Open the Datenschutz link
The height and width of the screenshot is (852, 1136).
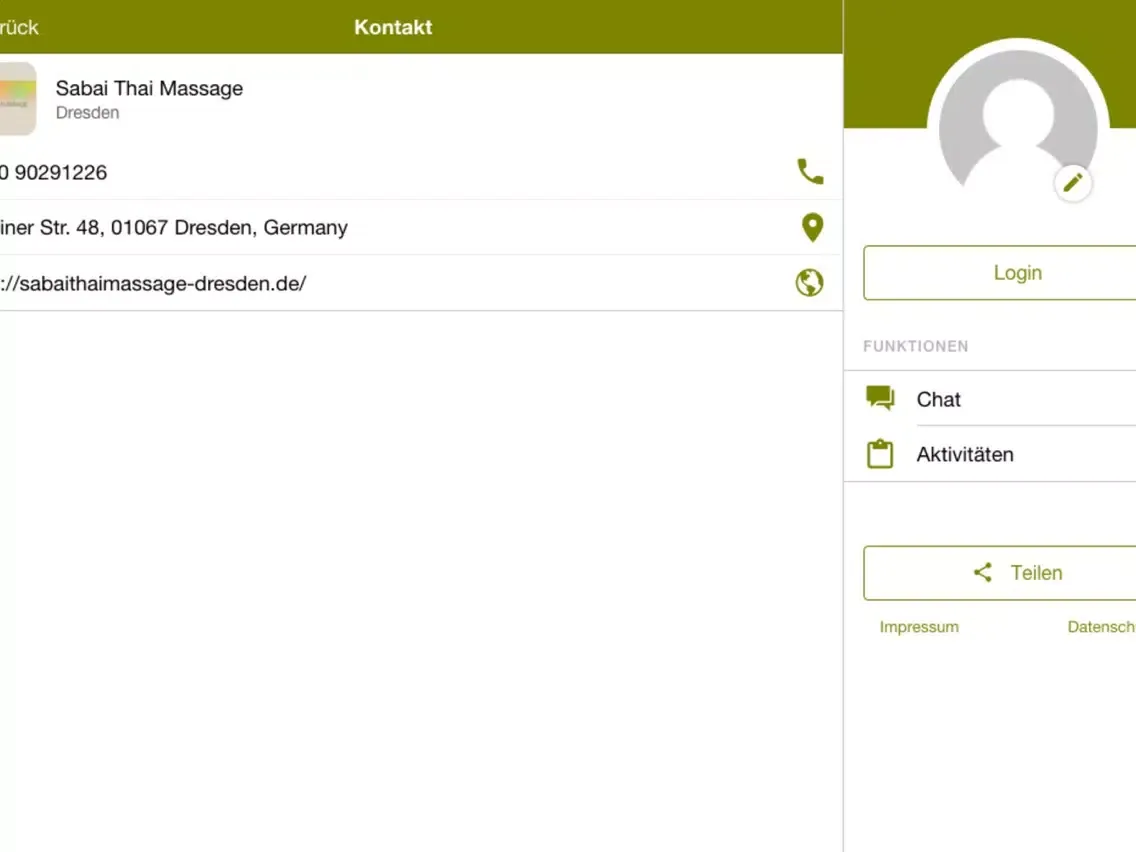pyautogui.click(x=1101, y=627)
